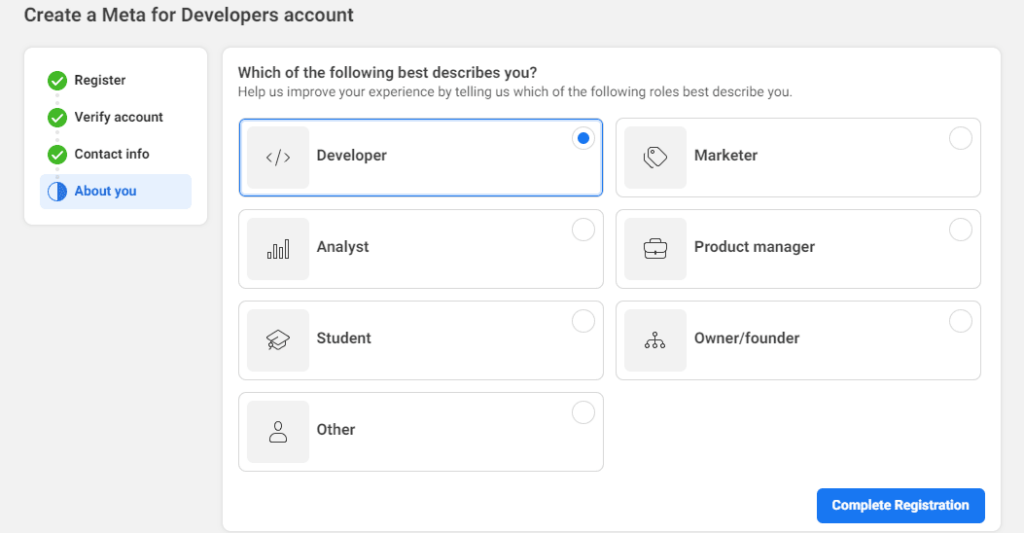Go to the Register step

99,80
